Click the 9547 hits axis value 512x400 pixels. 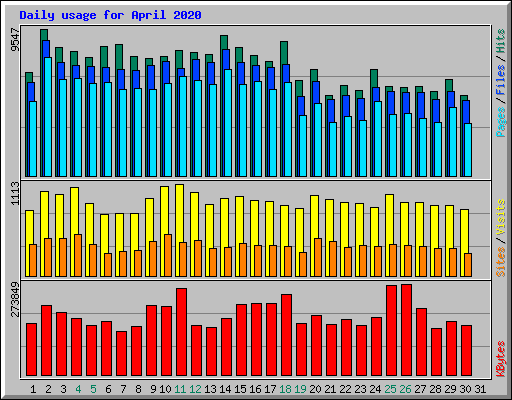point(15,40)
